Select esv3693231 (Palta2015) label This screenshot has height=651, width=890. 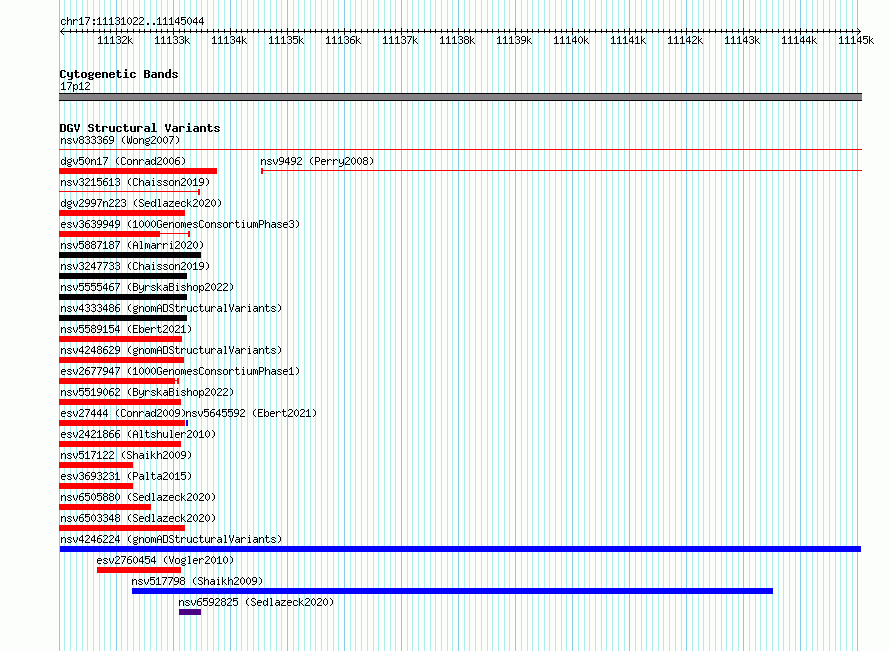point(126,476)
